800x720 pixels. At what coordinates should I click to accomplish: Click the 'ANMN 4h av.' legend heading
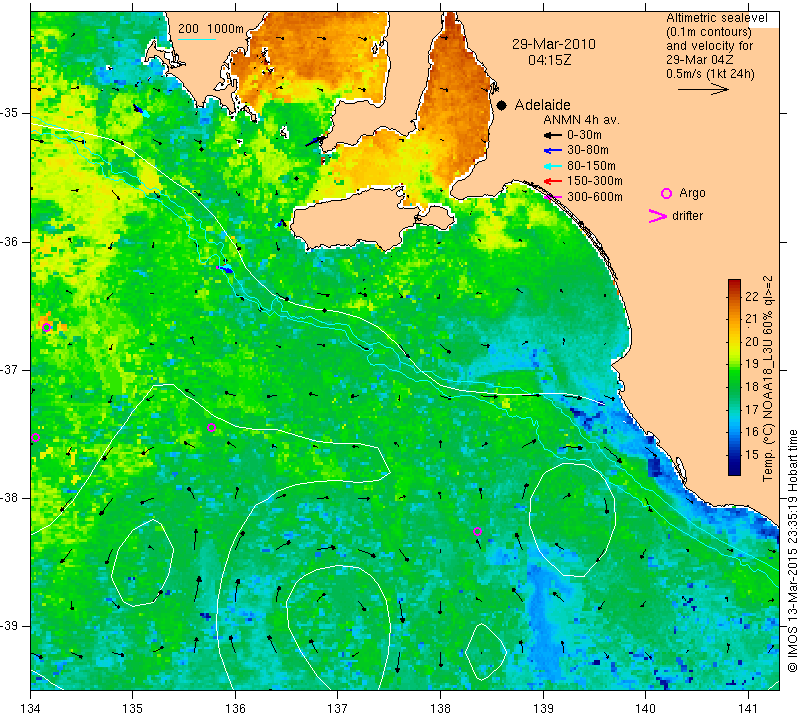coord(581,120)
